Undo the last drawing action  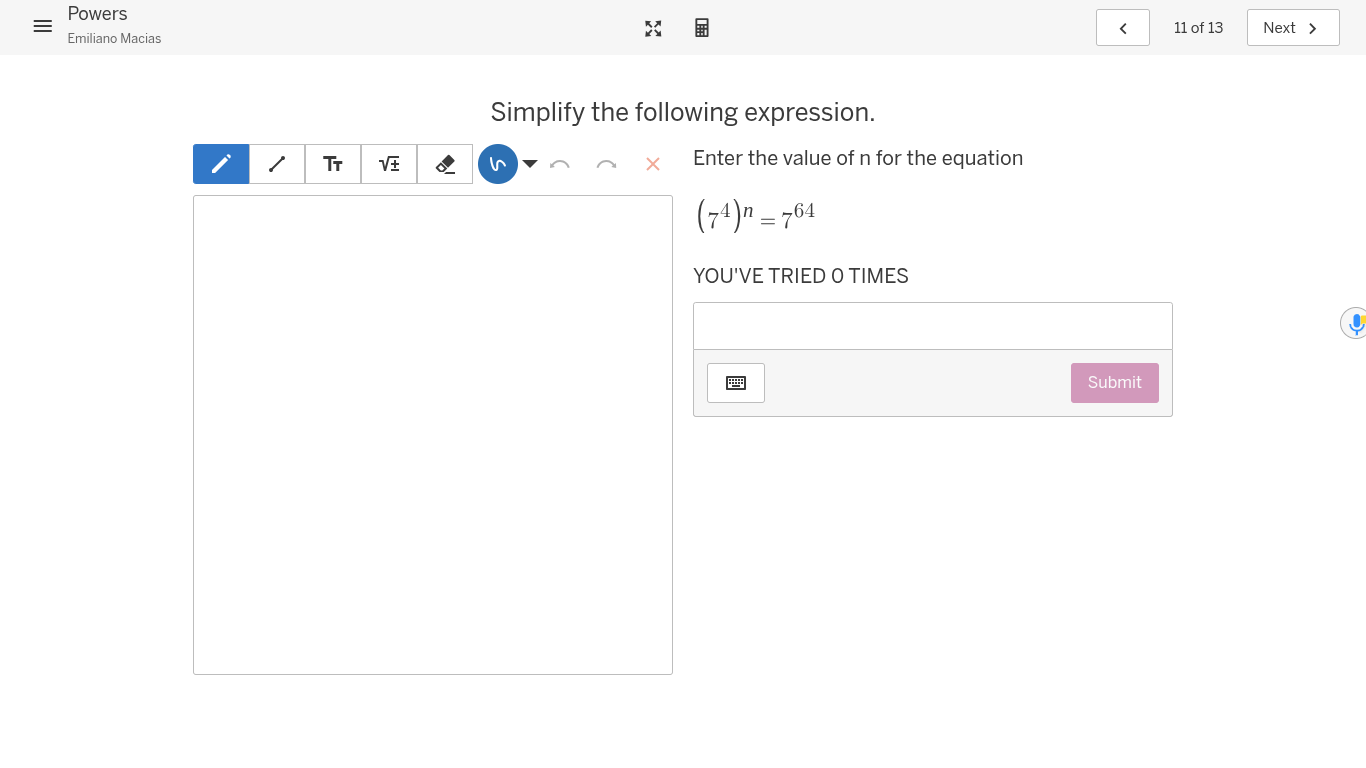click(560, 164)
